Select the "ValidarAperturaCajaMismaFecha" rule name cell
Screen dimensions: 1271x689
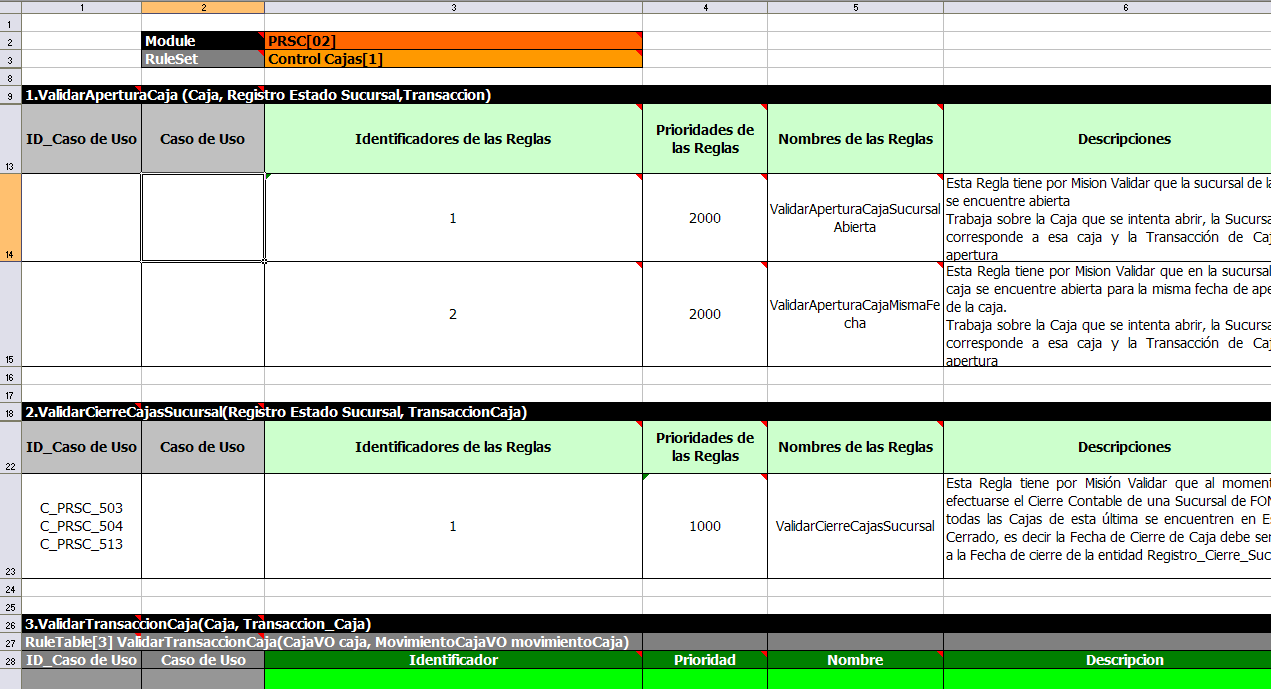[x=855, y=314]
